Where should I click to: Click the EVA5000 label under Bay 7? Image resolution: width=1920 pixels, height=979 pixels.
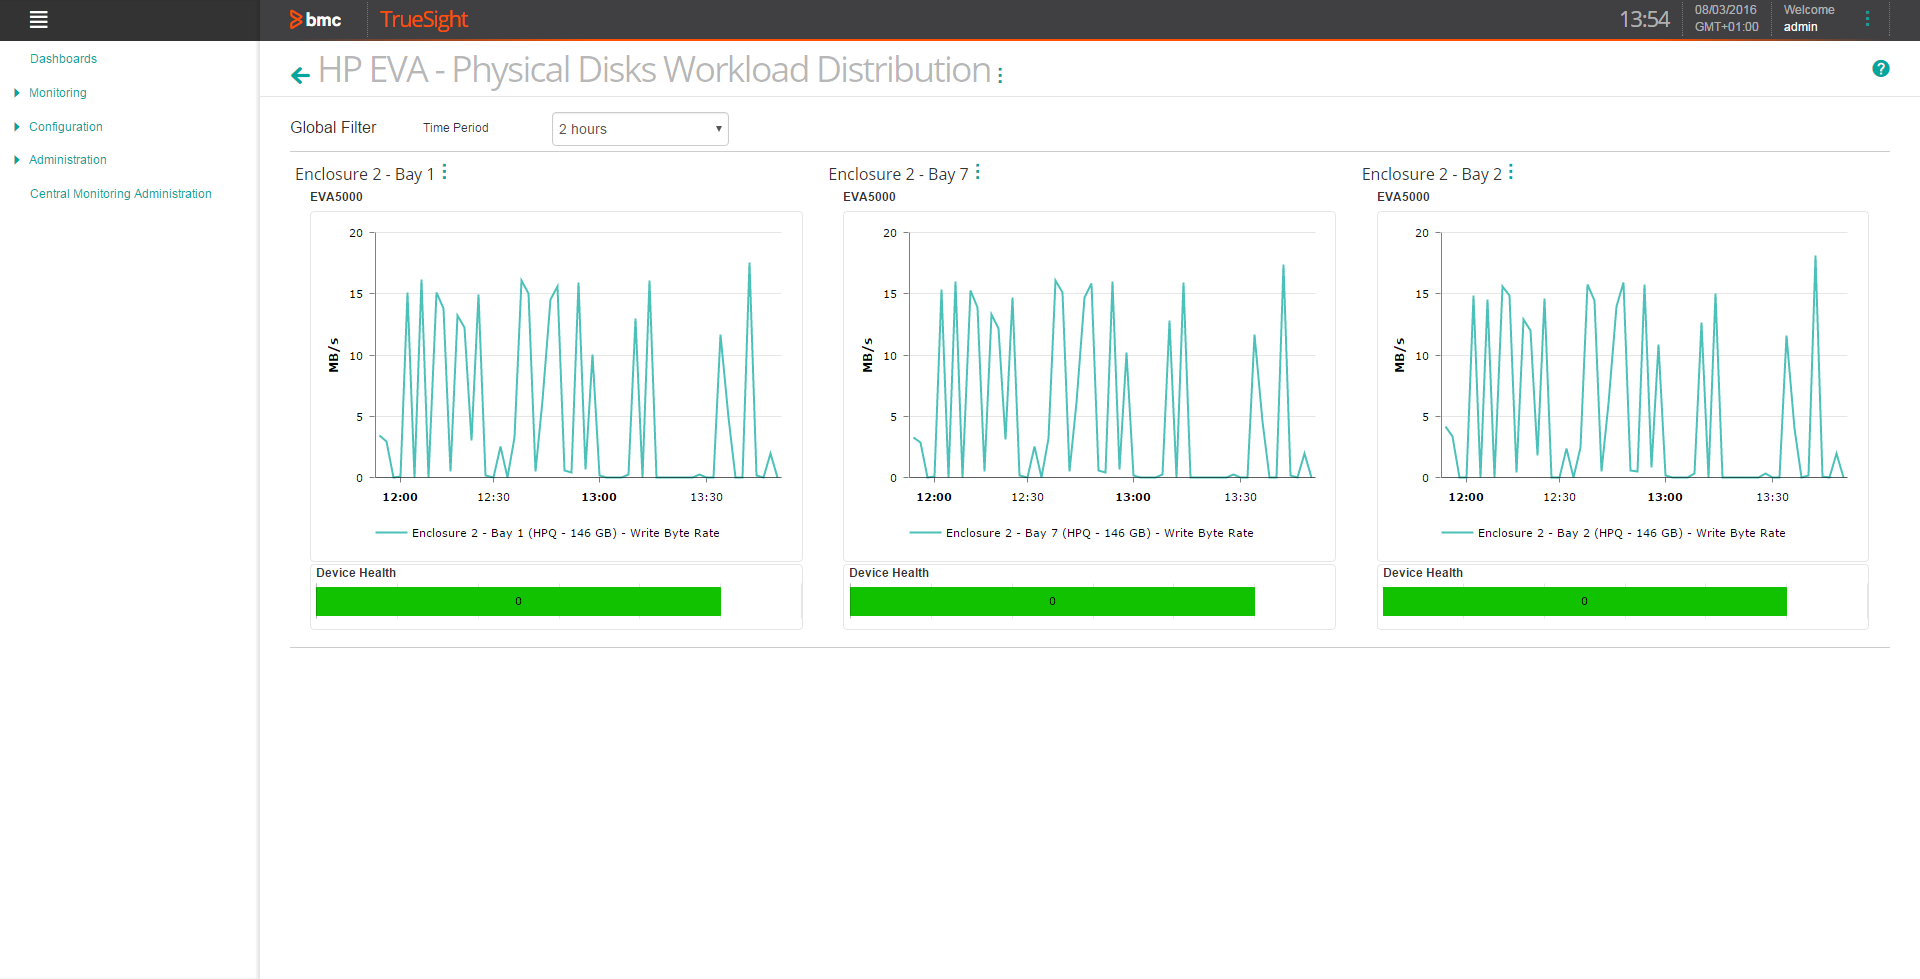point(869,197)
